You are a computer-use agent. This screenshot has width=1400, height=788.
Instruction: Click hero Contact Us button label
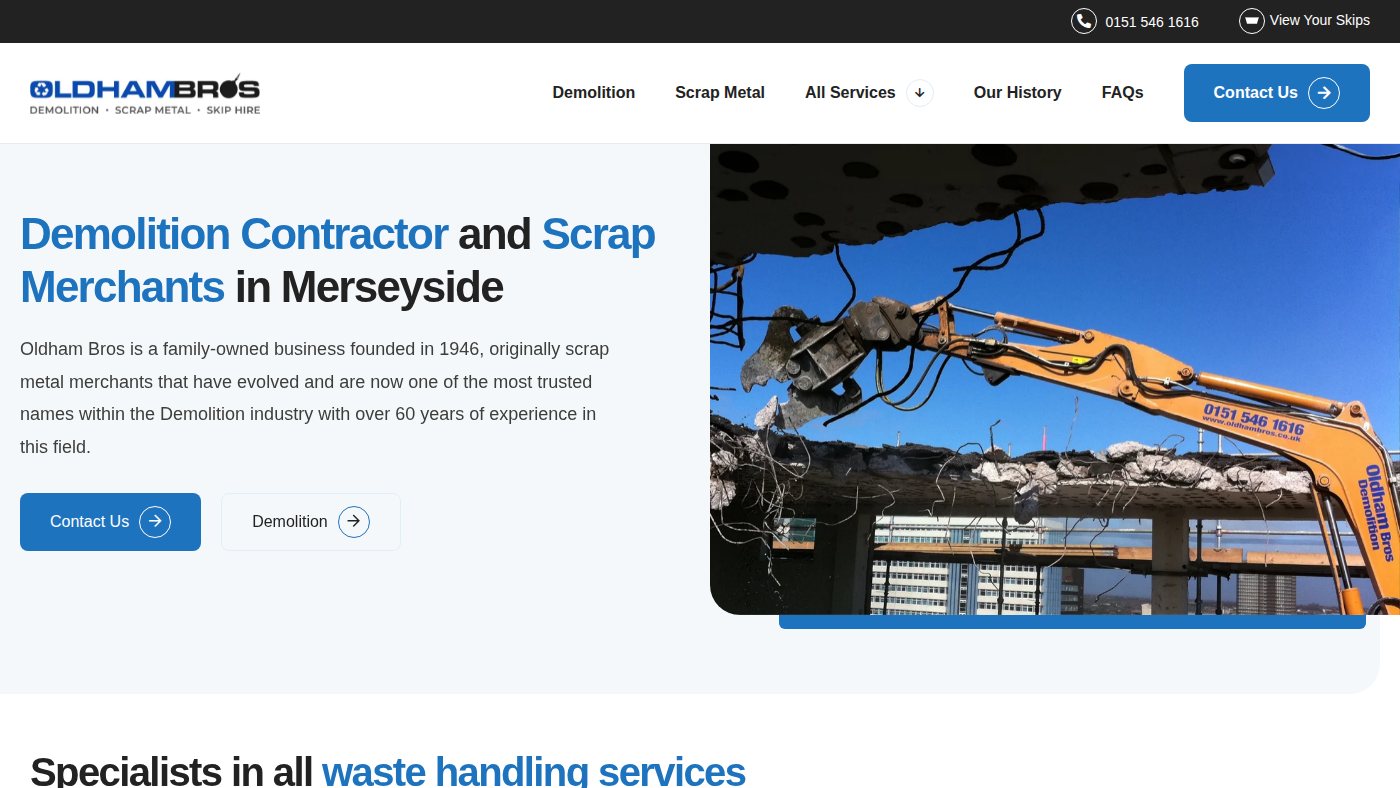(x=90, y=522)
